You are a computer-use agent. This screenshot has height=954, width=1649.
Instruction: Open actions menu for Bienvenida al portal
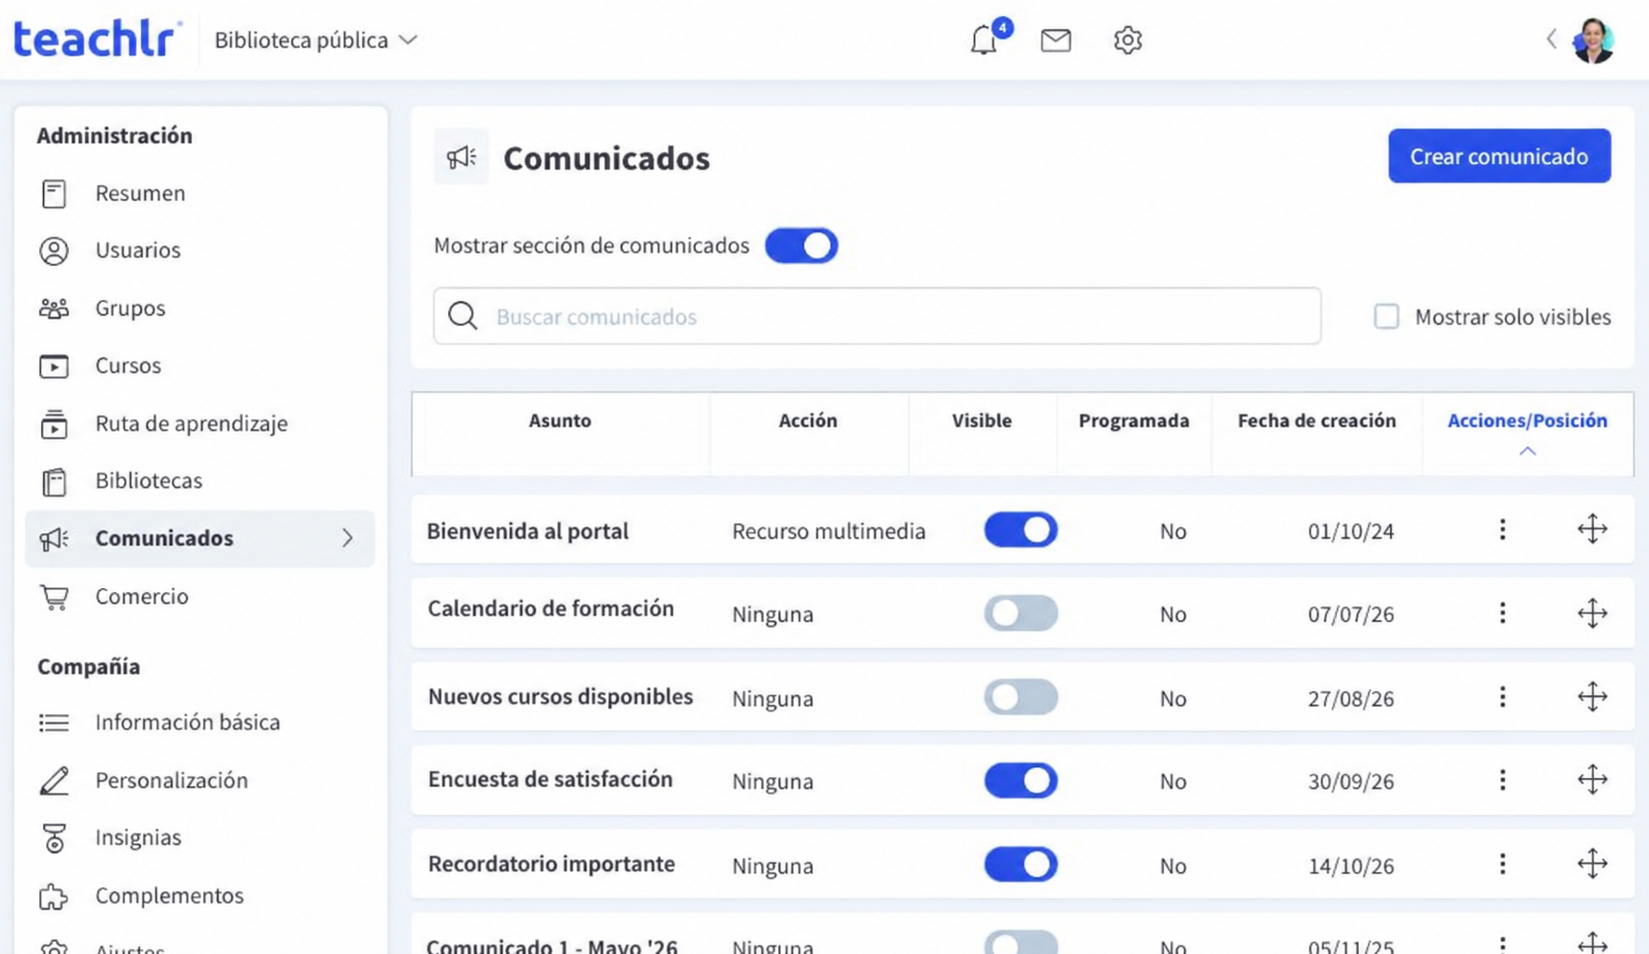pyautogui.click(x=1502, y=530)
